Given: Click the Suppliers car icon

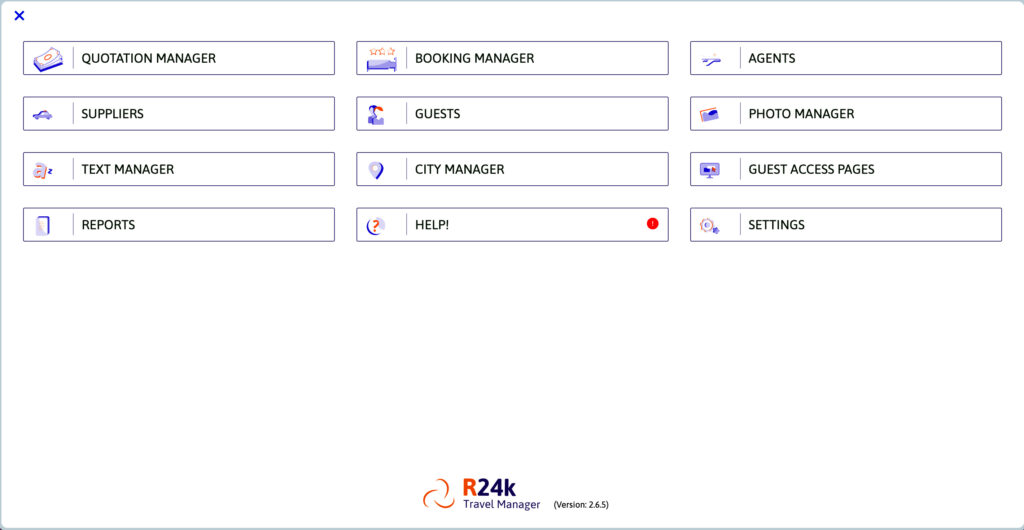Looking at the screenshot, I should (x=42, y=115).
